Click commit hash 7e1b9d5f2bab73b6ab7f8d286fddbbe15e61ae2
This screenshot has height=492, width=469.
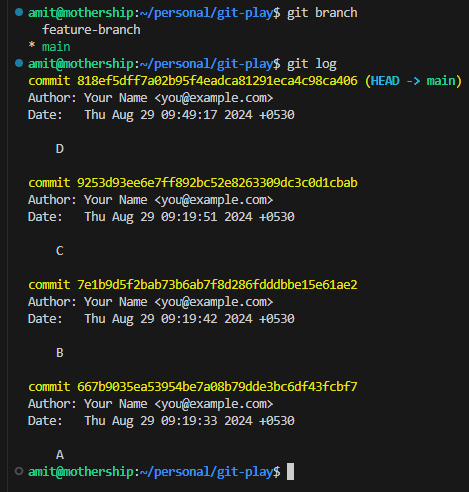coord(217,285)
